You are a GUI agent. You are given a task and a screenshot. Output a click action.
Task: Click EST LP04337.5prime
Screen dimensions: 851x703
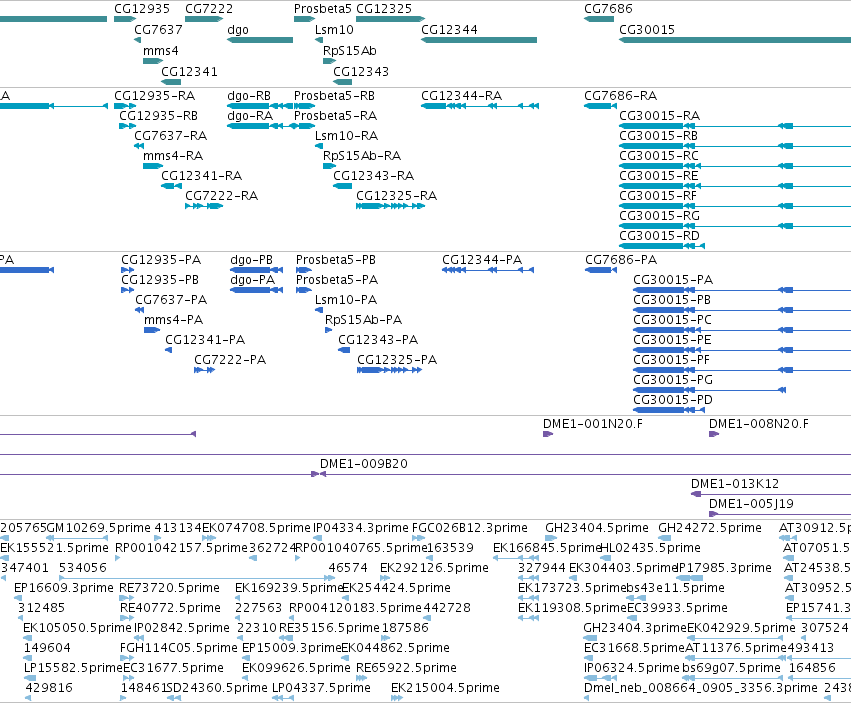(282, 698)
